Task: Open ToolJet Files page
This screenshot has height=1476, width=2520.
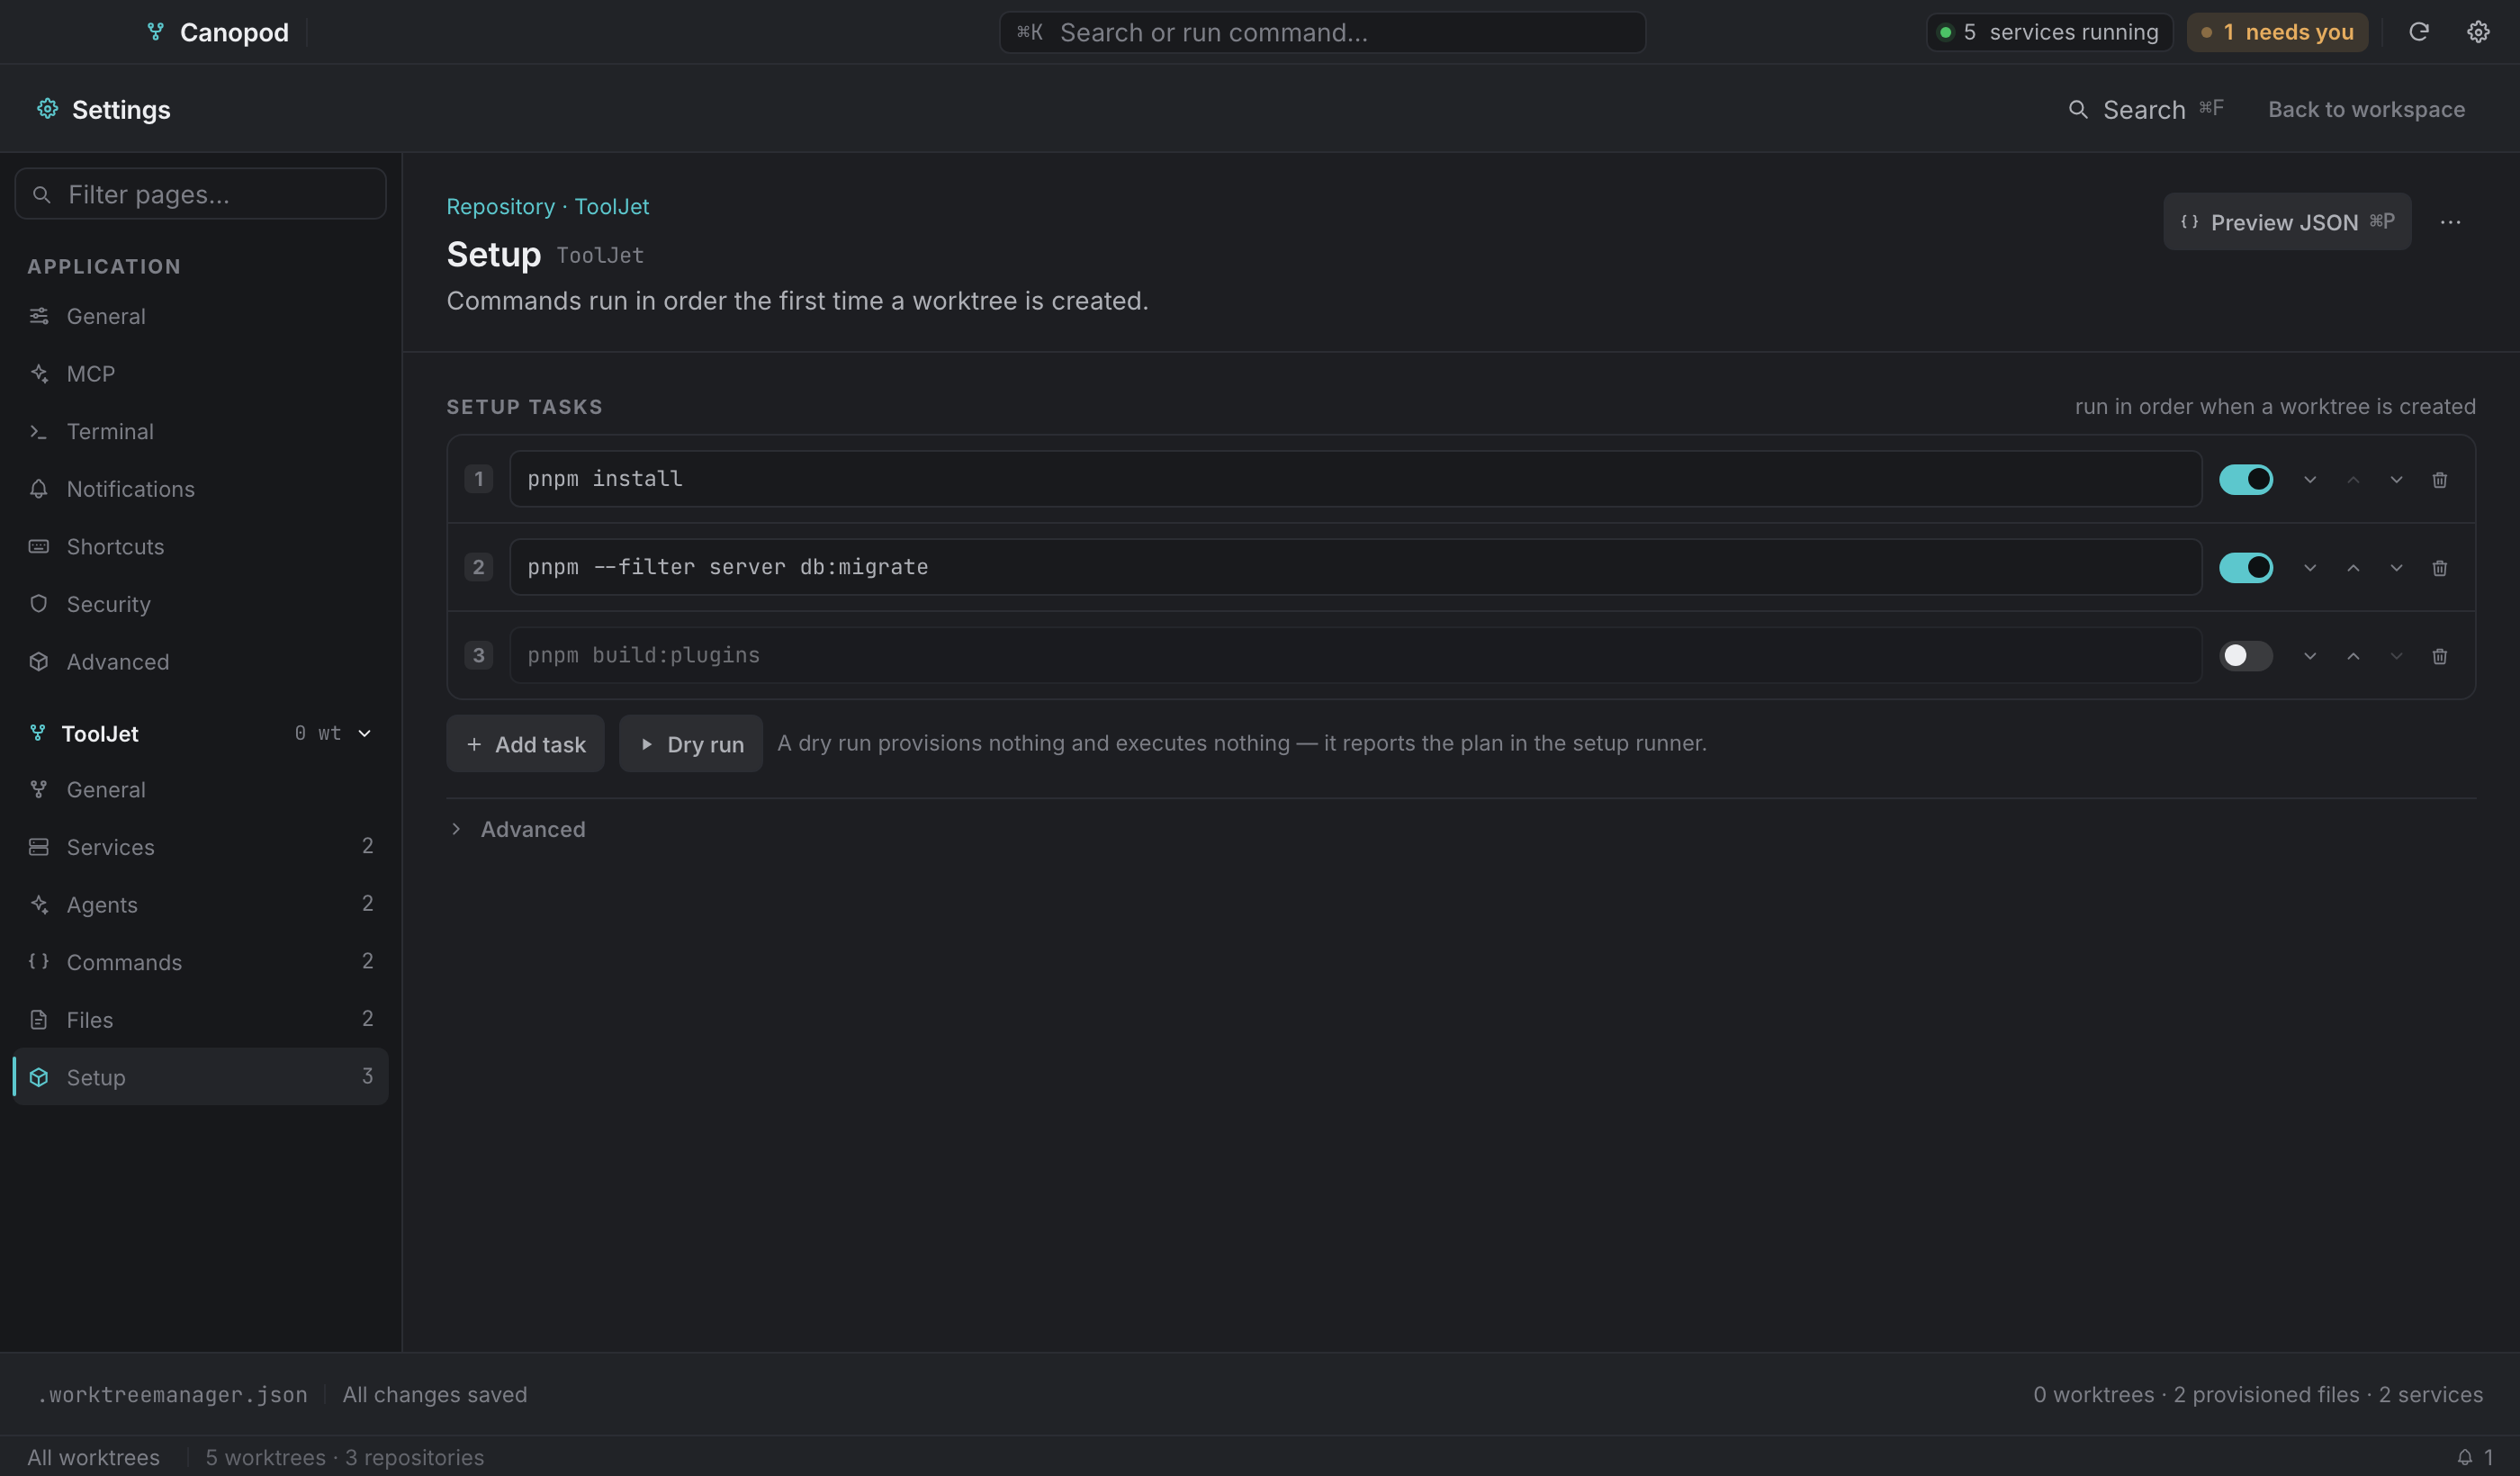Action: pos(200,1020)
